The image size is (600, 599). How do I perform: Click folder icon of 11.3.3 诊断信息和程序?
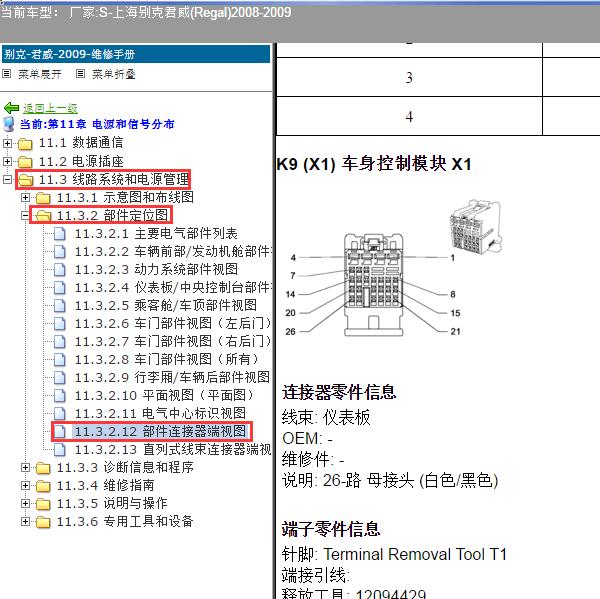(x=43, y=467)
